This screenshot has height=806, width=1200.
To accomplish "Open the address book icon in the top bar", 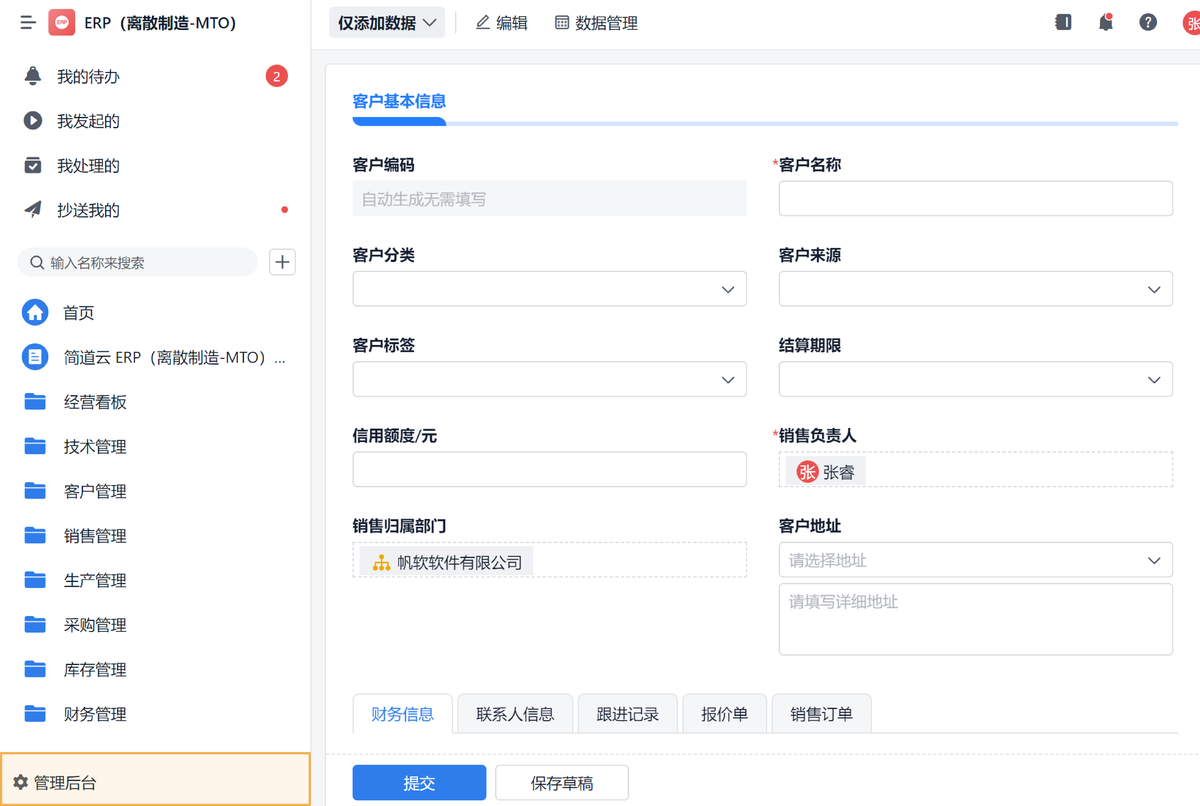I will coord(1063,22).
